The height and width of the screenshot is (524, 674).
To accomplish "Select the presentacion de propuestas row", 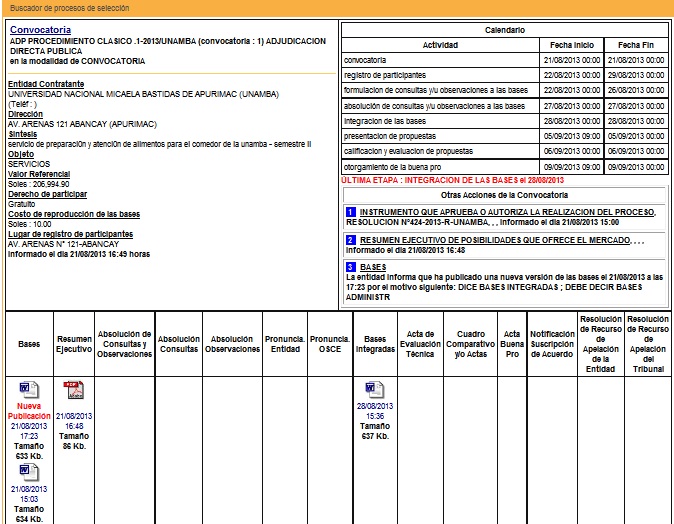I will click(x=505, y=136).
